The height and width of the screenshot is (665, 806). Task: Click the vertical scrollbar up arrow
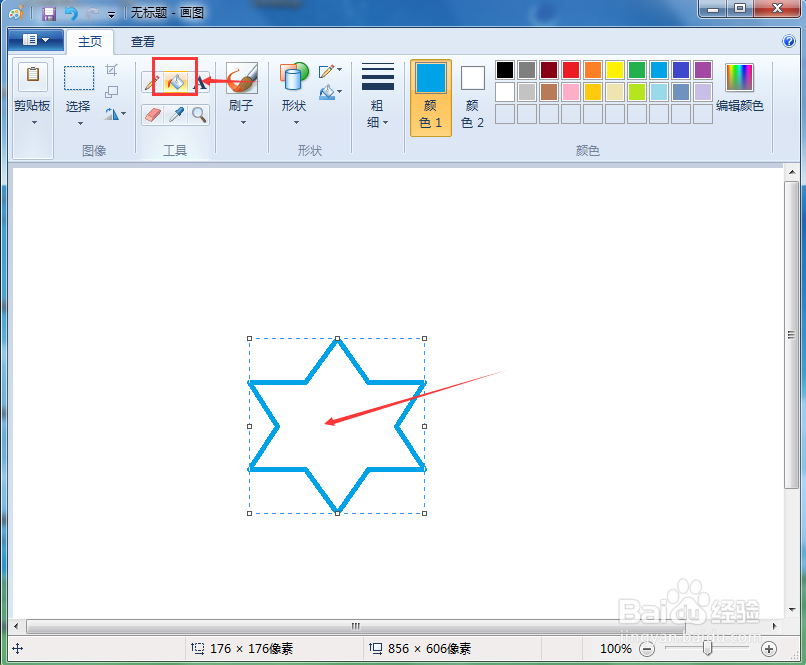(x=792, y=172)
